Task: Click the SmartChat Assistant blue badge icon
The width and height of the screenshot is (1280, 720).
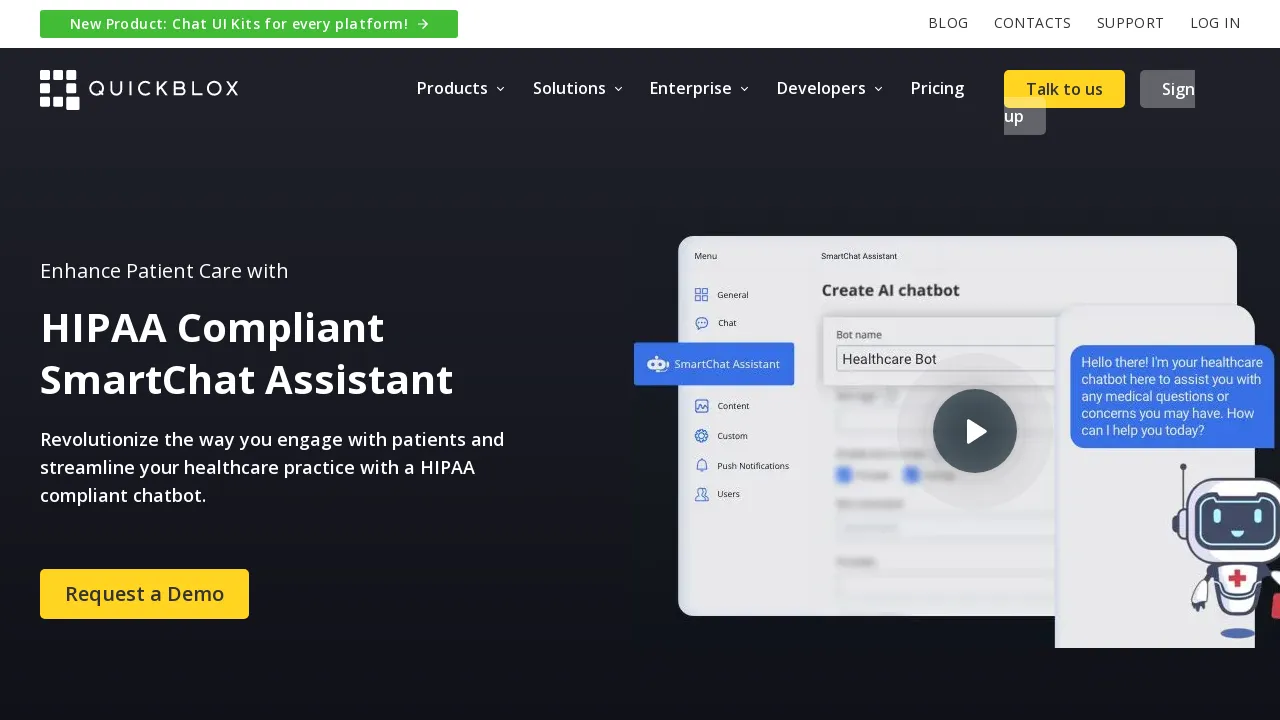Action: 658,364
